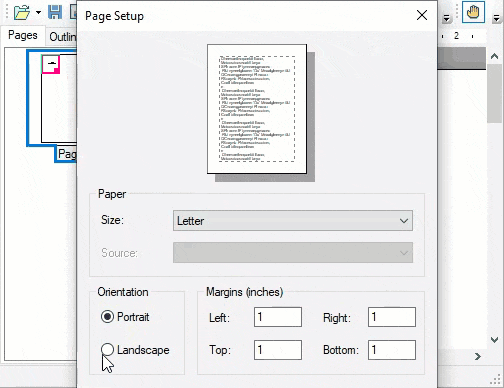504x388 pixels.
Task: Click the vertical scrollbar down arrow
Action: (x=495, y=340)
